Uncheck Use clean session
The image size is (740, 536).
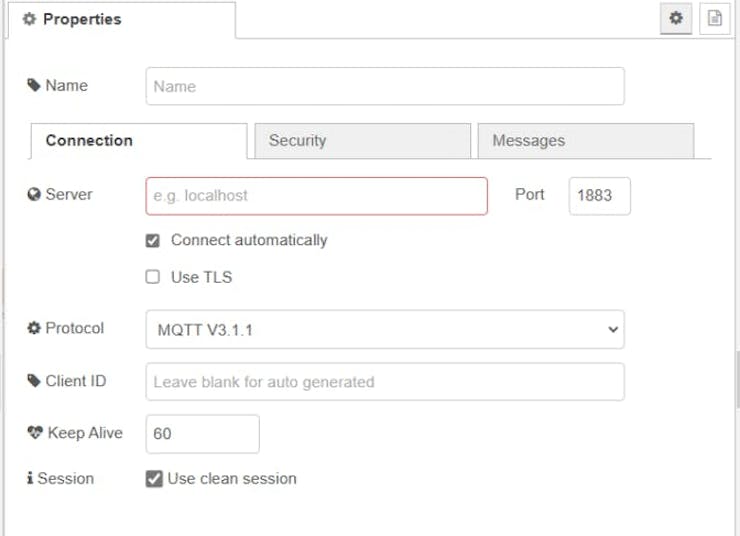point(154,479)
